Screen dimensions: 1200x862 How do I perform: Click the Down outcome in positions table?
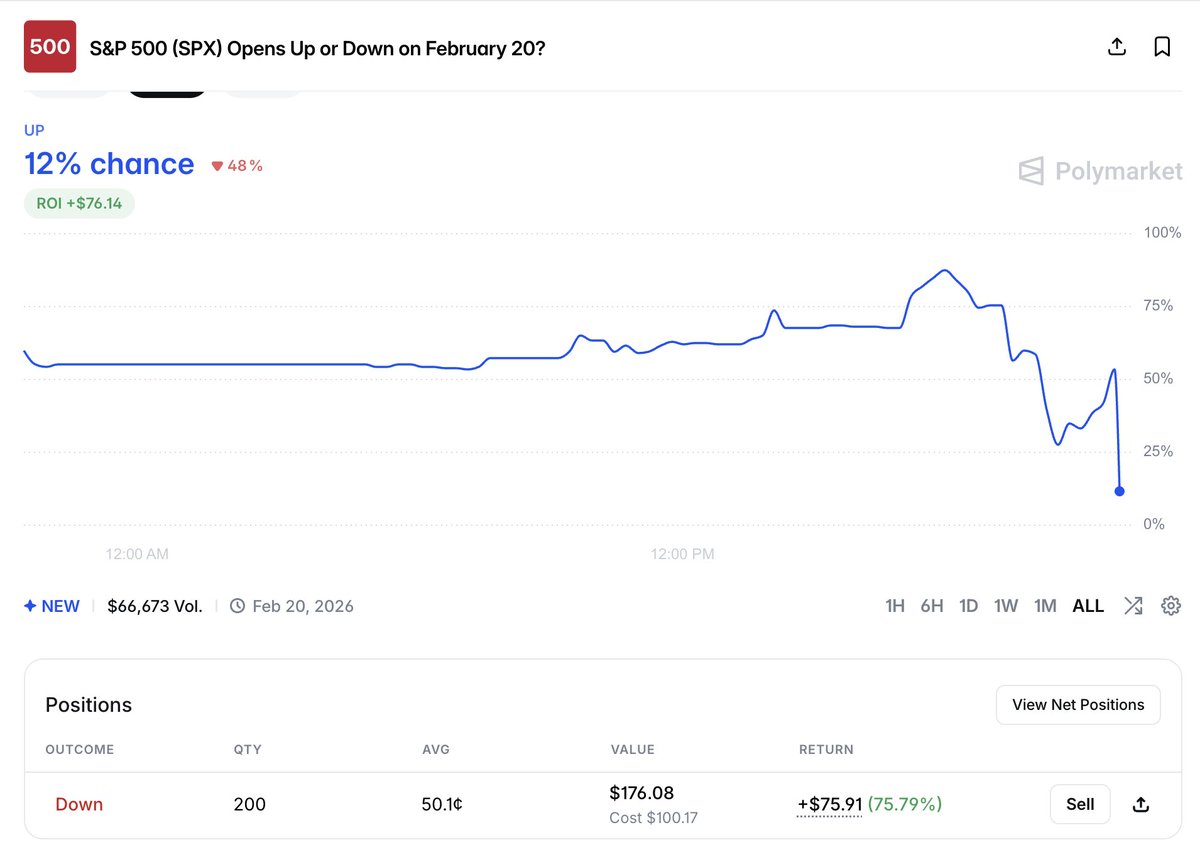(x=79, y=804)
